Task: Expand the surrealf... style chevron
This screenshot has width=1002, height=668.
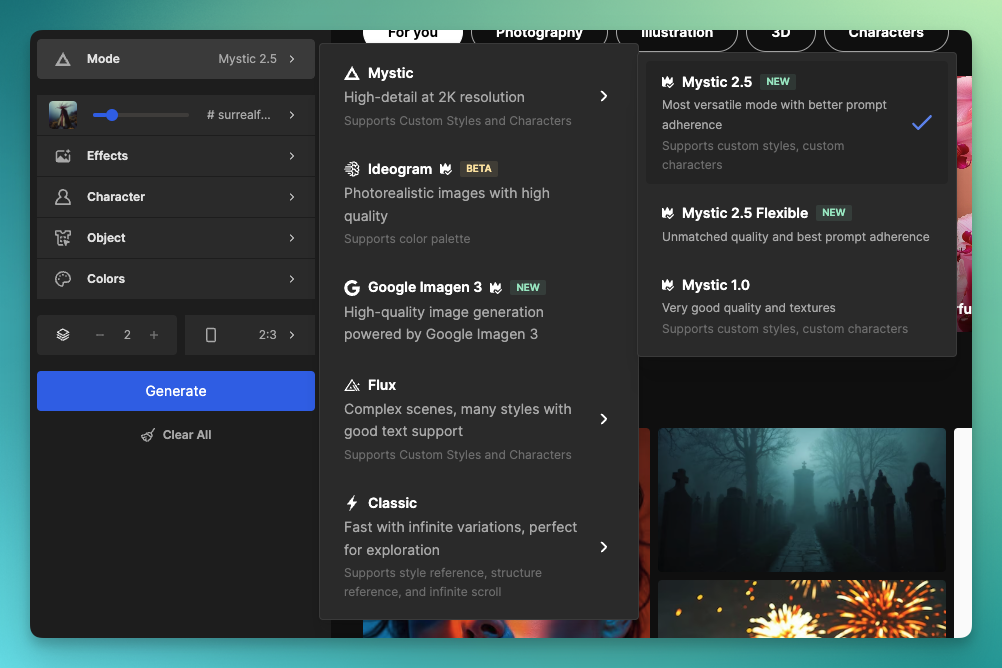Action: pyautogui.click(x=292, y=115)
